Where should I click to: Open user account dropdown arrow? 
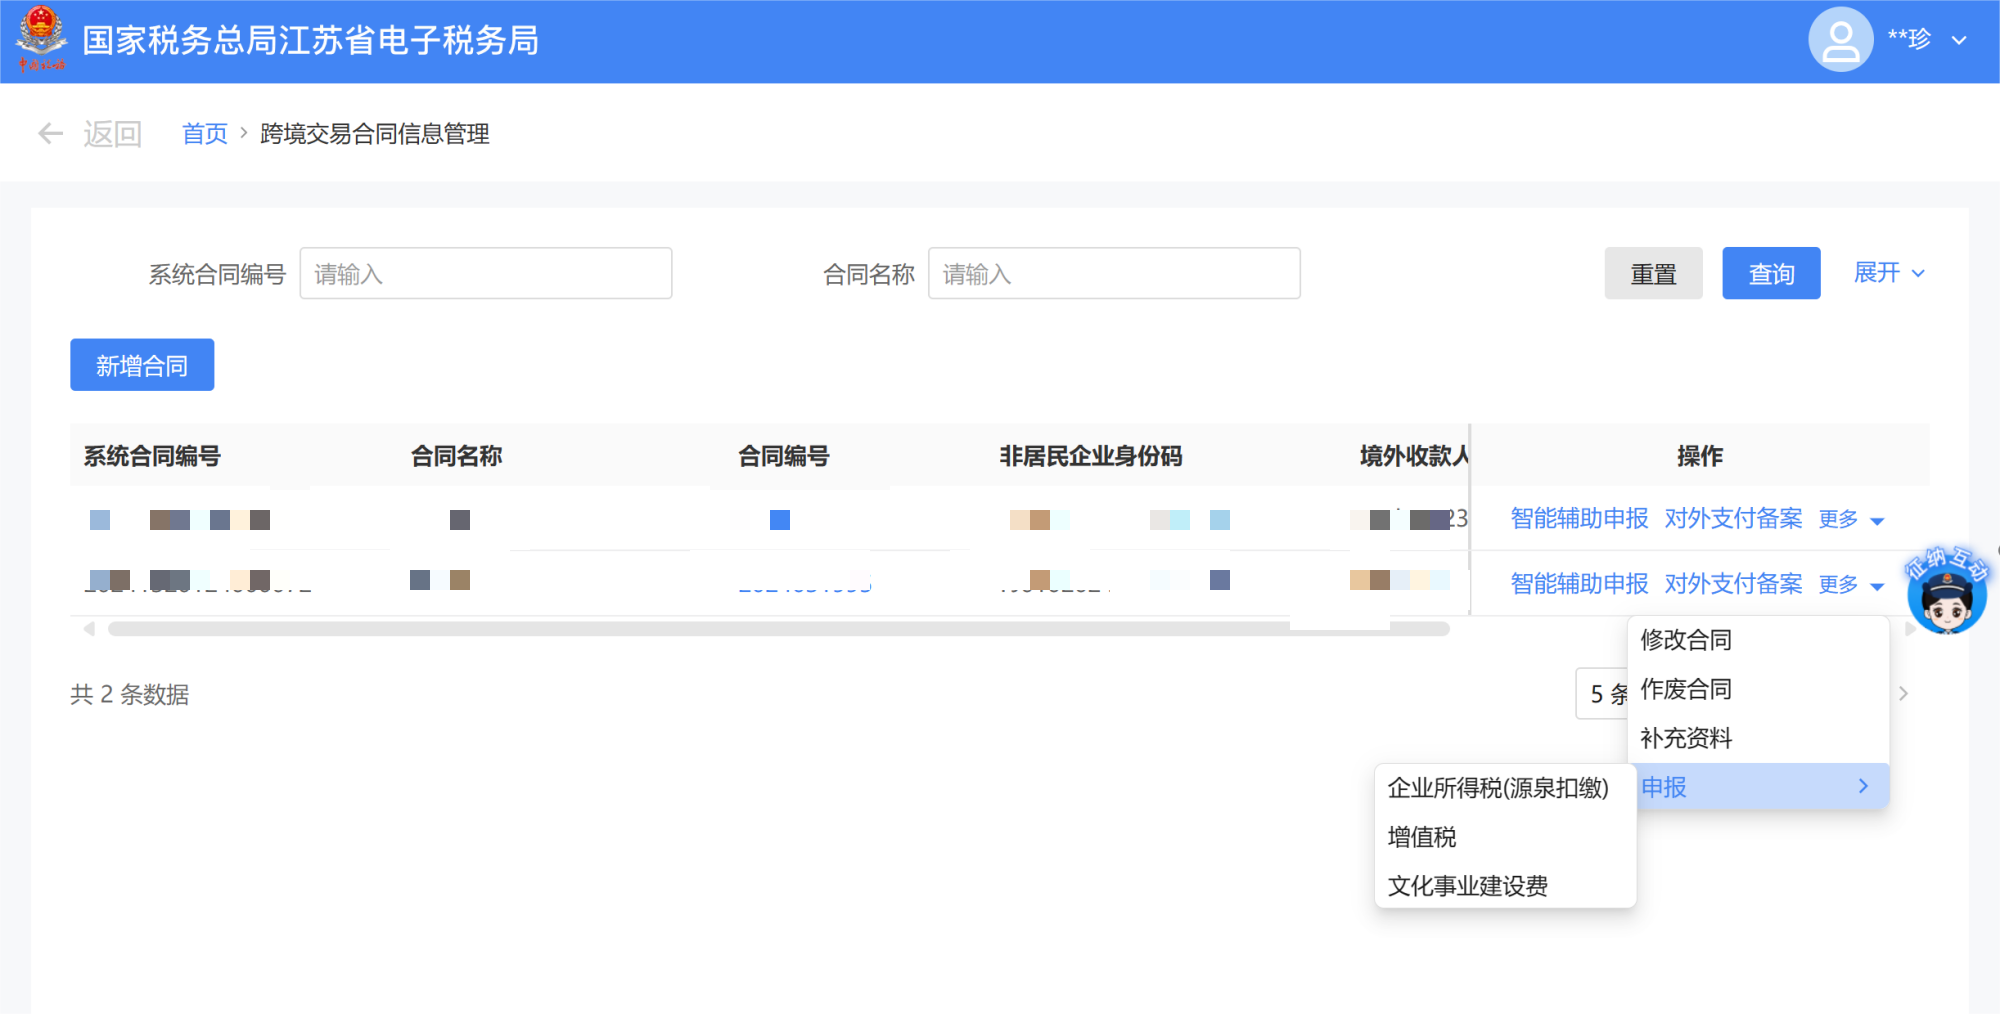1959,41
